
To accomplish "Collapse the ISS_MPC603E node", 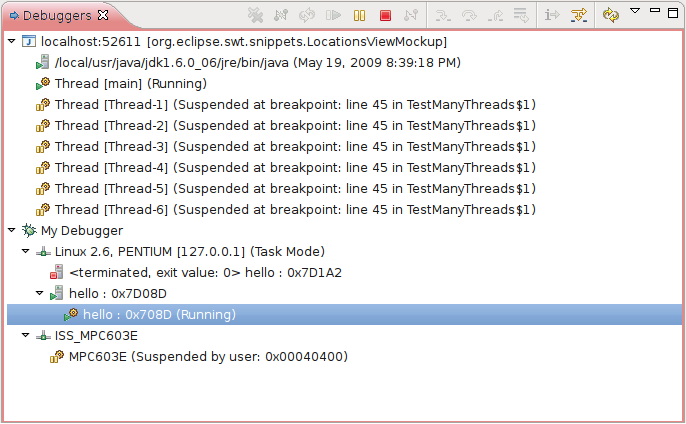I will [26, 335].
